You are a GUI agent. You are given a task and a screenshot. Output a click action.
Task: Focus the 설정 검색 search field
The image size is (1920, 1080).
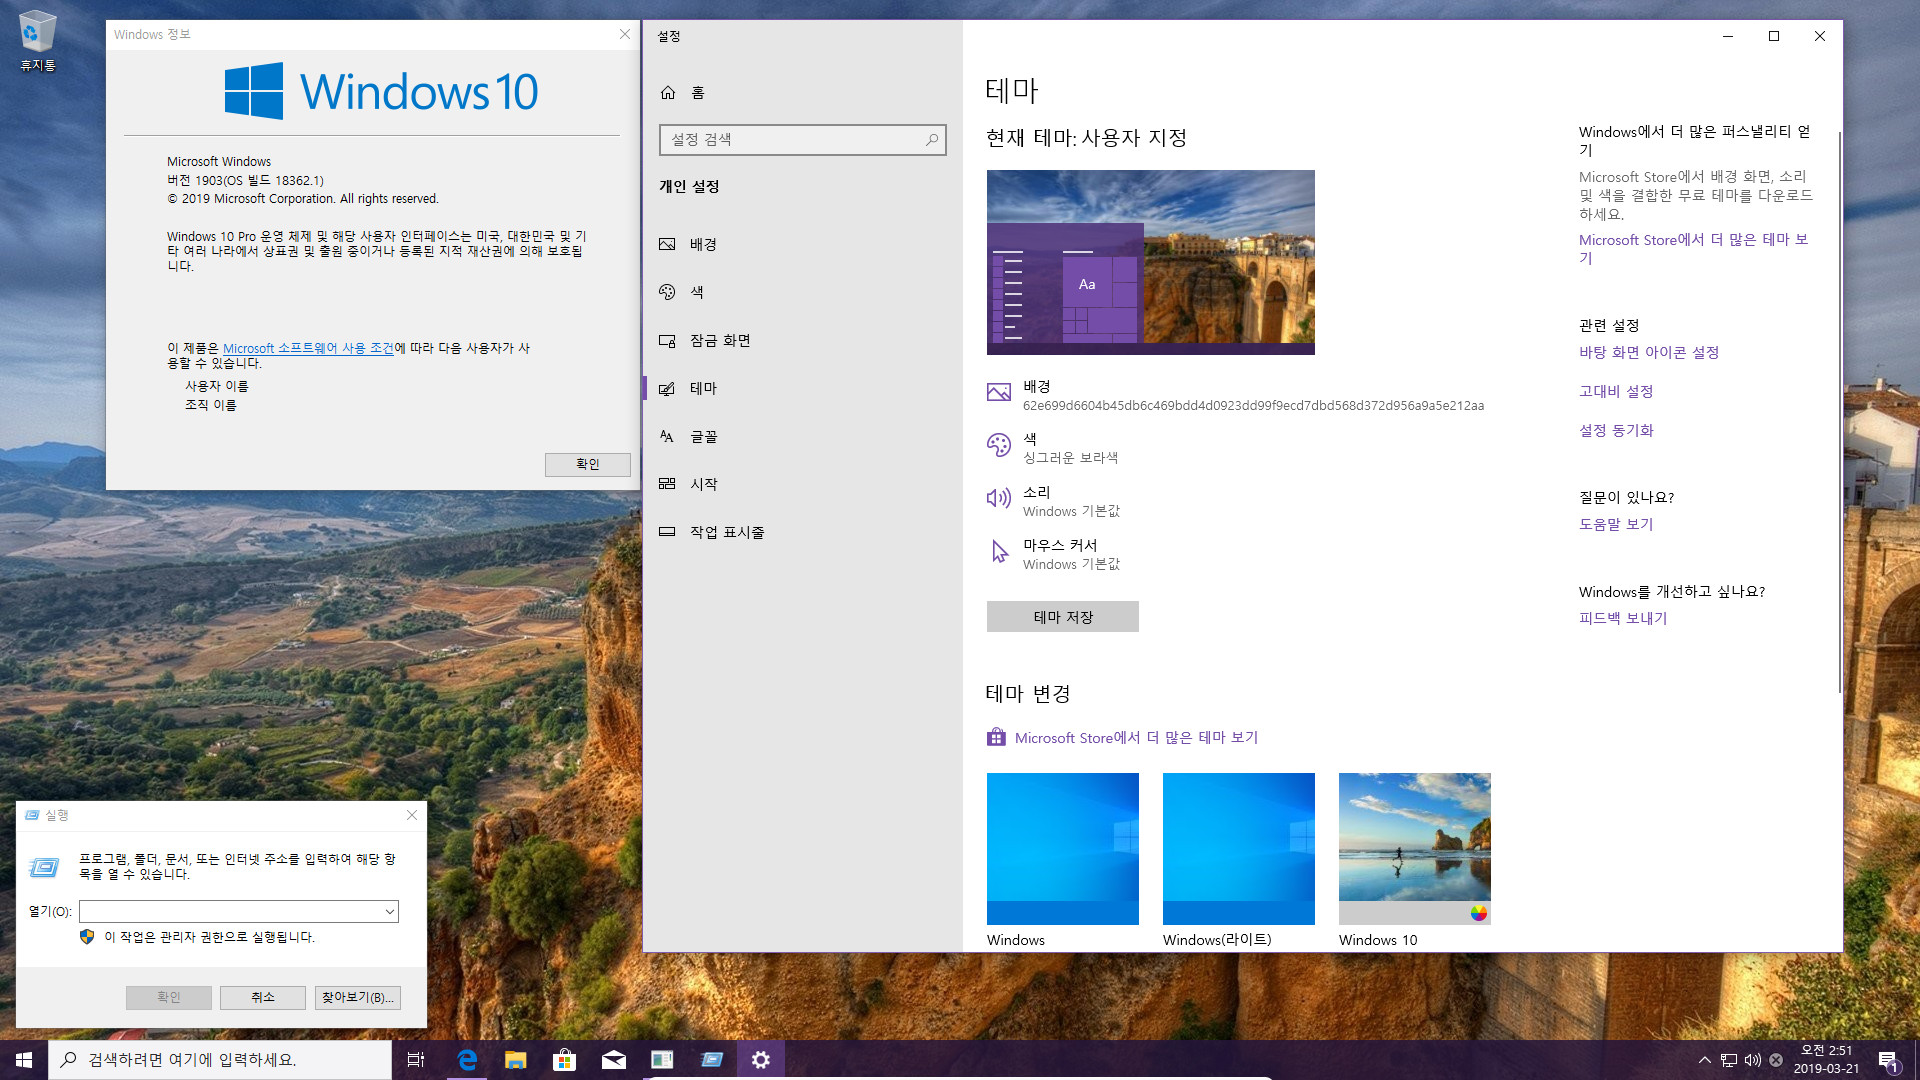point(802,140)
